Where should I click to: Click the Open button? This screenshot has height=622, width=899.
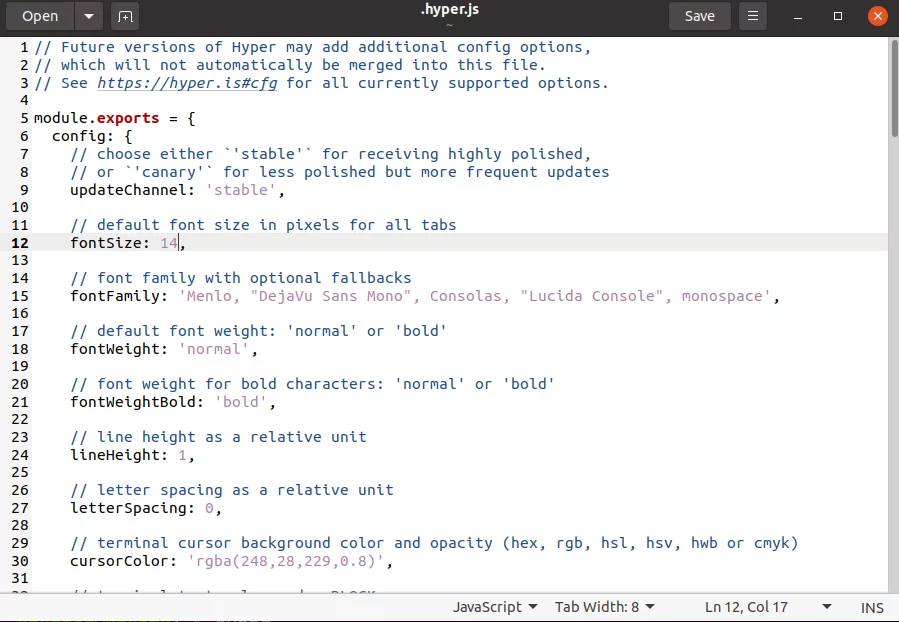[40, 16]
